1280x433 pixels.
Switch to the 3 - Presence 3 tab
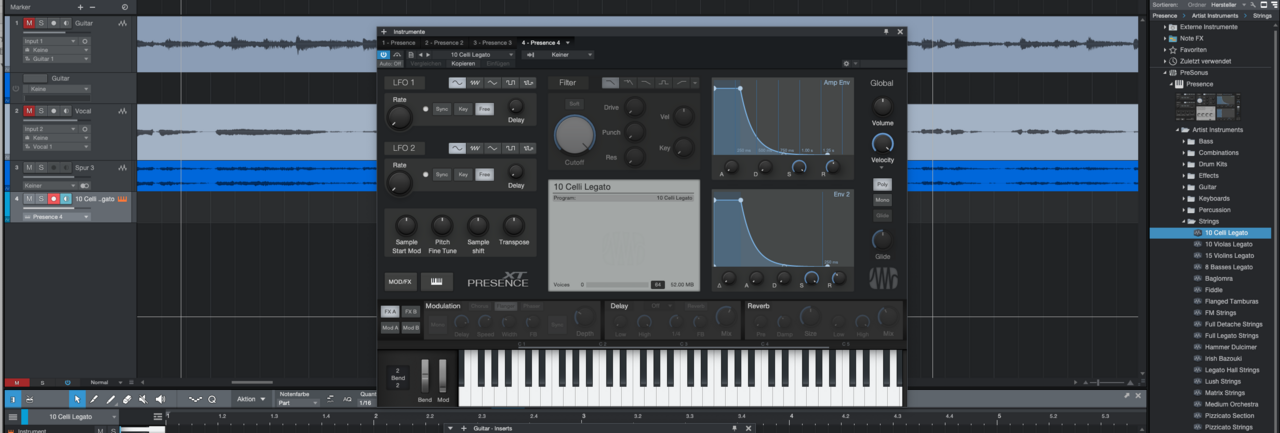click(x=492, y=43)
